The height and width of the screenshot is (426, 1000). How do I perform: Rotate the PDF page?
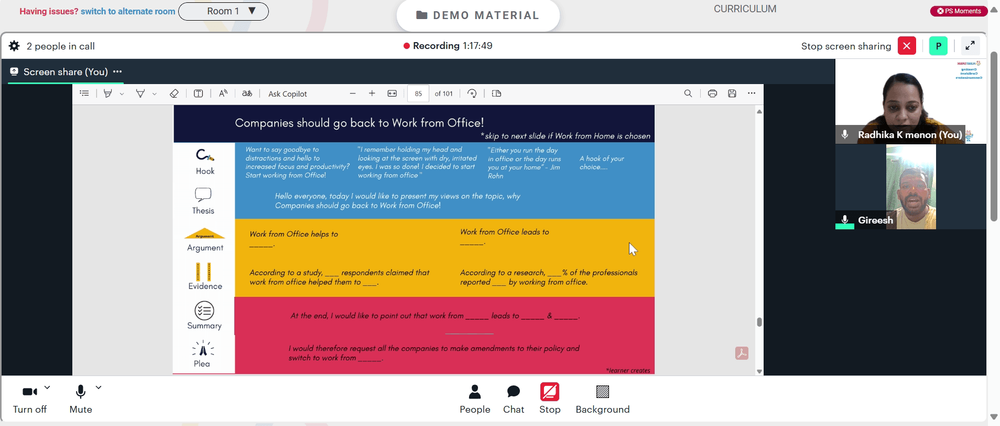472,93
